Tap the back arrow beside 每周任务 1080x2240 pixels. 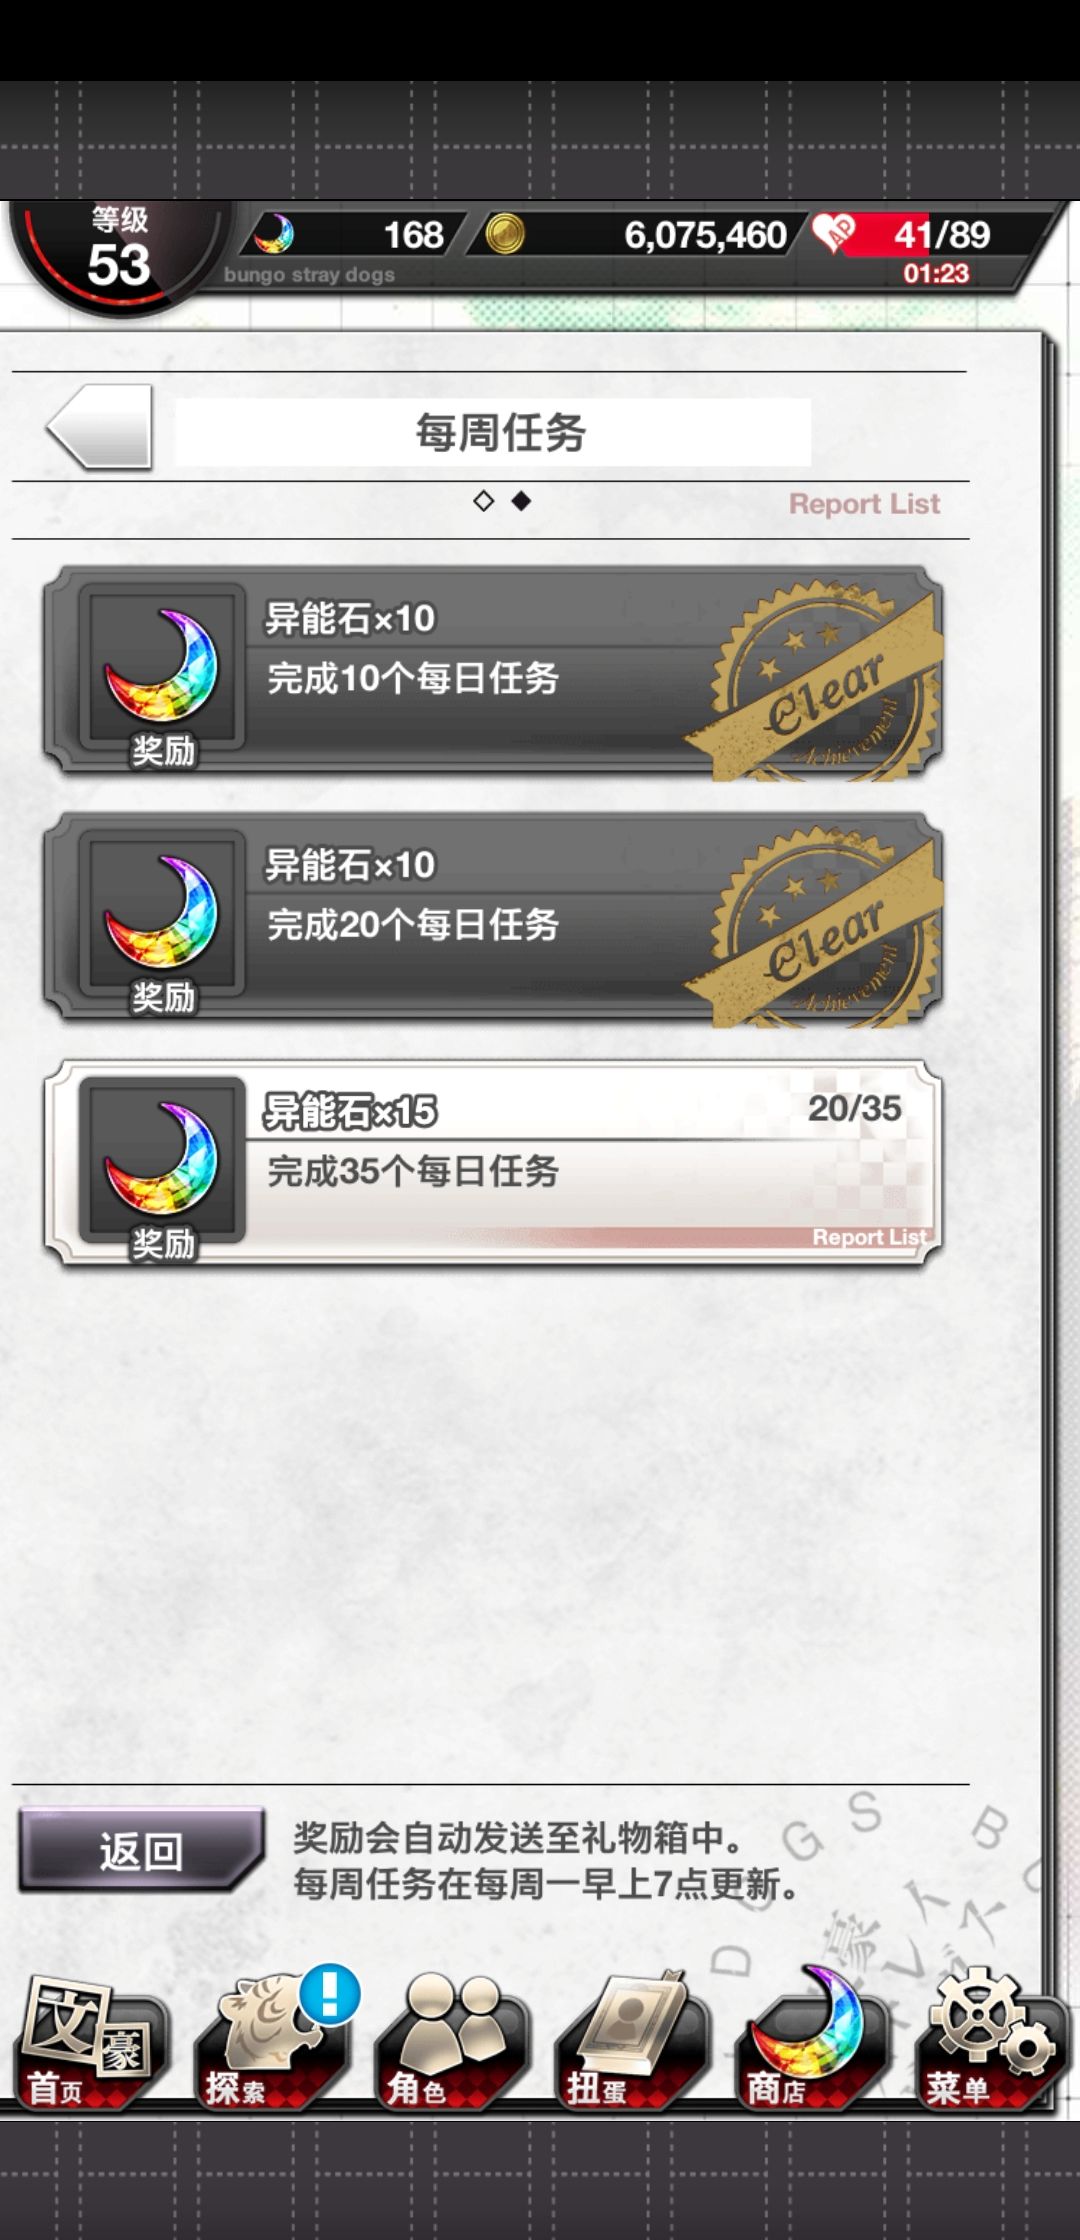100,428
